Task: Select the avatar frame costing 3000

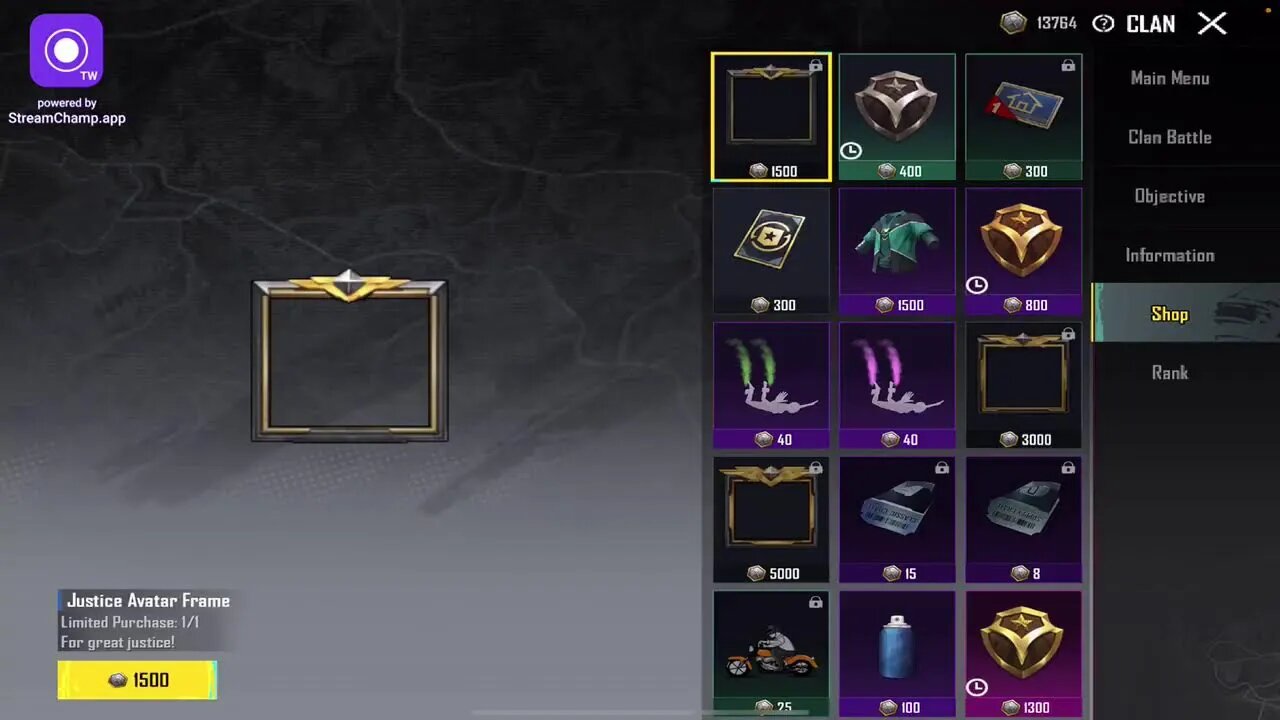Action: click(x=1023, y=385)
